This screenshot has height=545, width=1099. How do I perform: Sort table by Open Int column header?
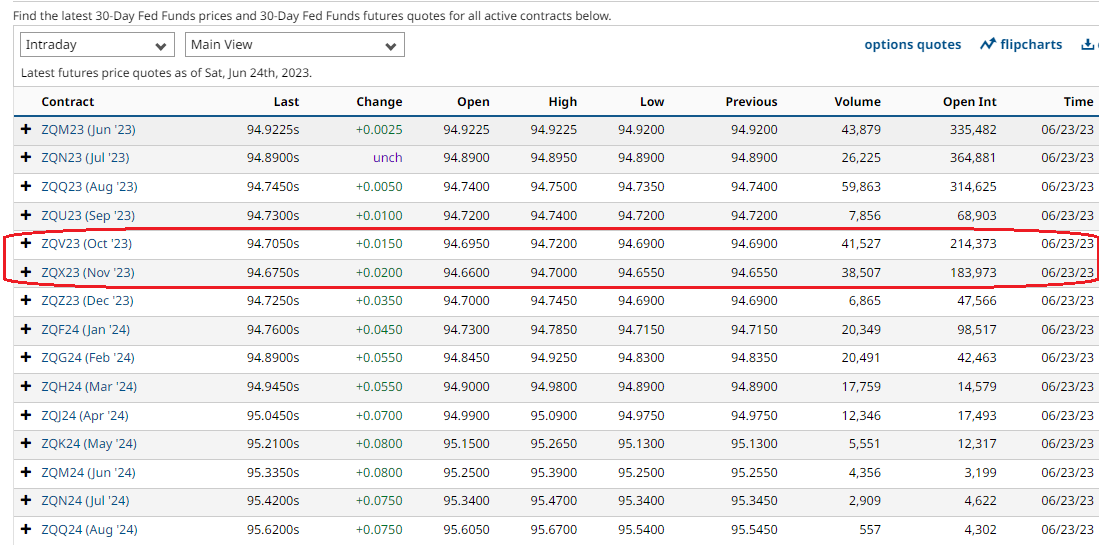[969, 102]
